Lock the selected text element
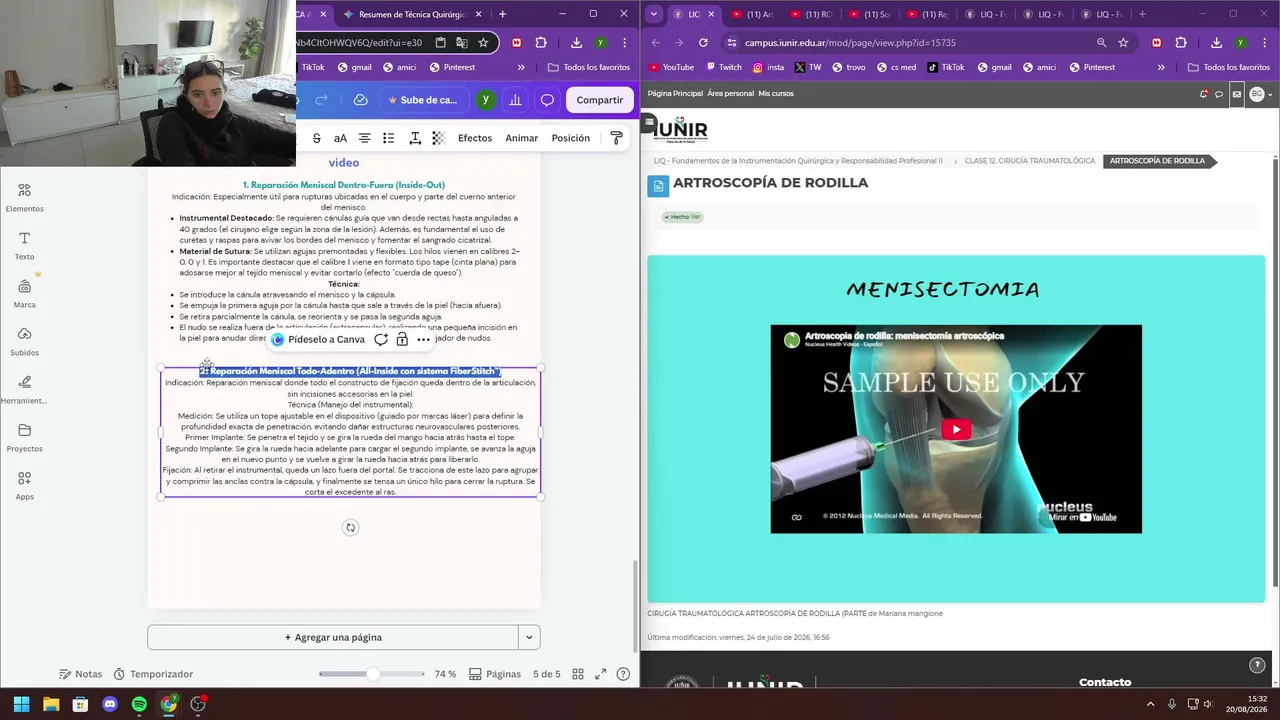 402,339
